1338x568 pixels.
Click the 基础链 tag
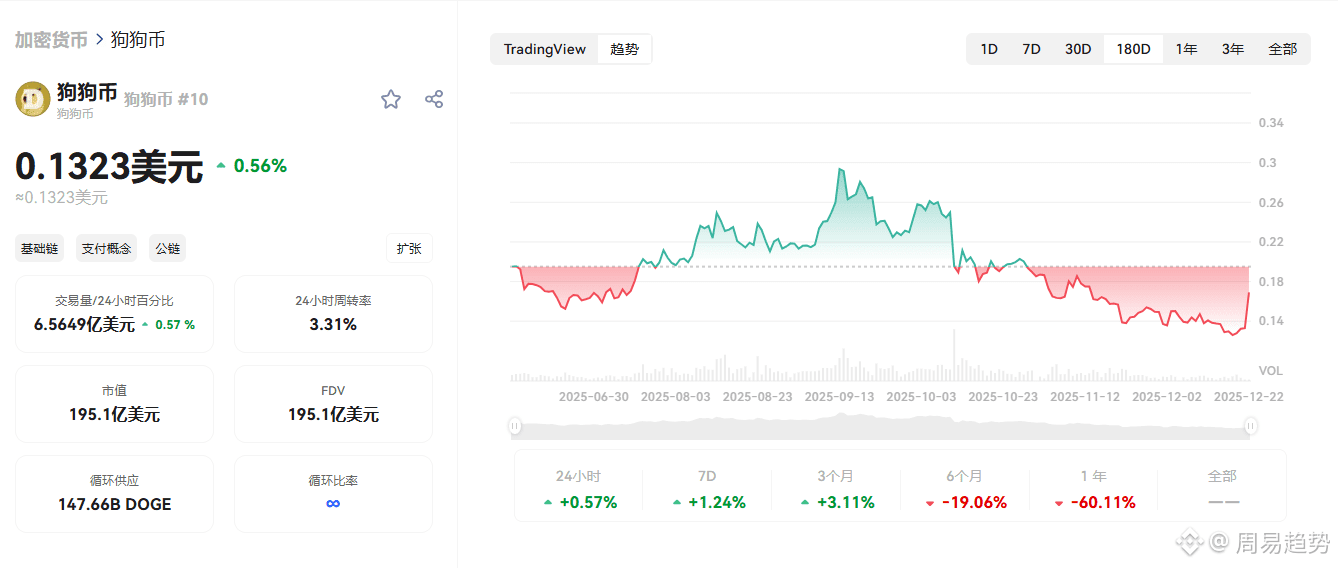(41, 248)
